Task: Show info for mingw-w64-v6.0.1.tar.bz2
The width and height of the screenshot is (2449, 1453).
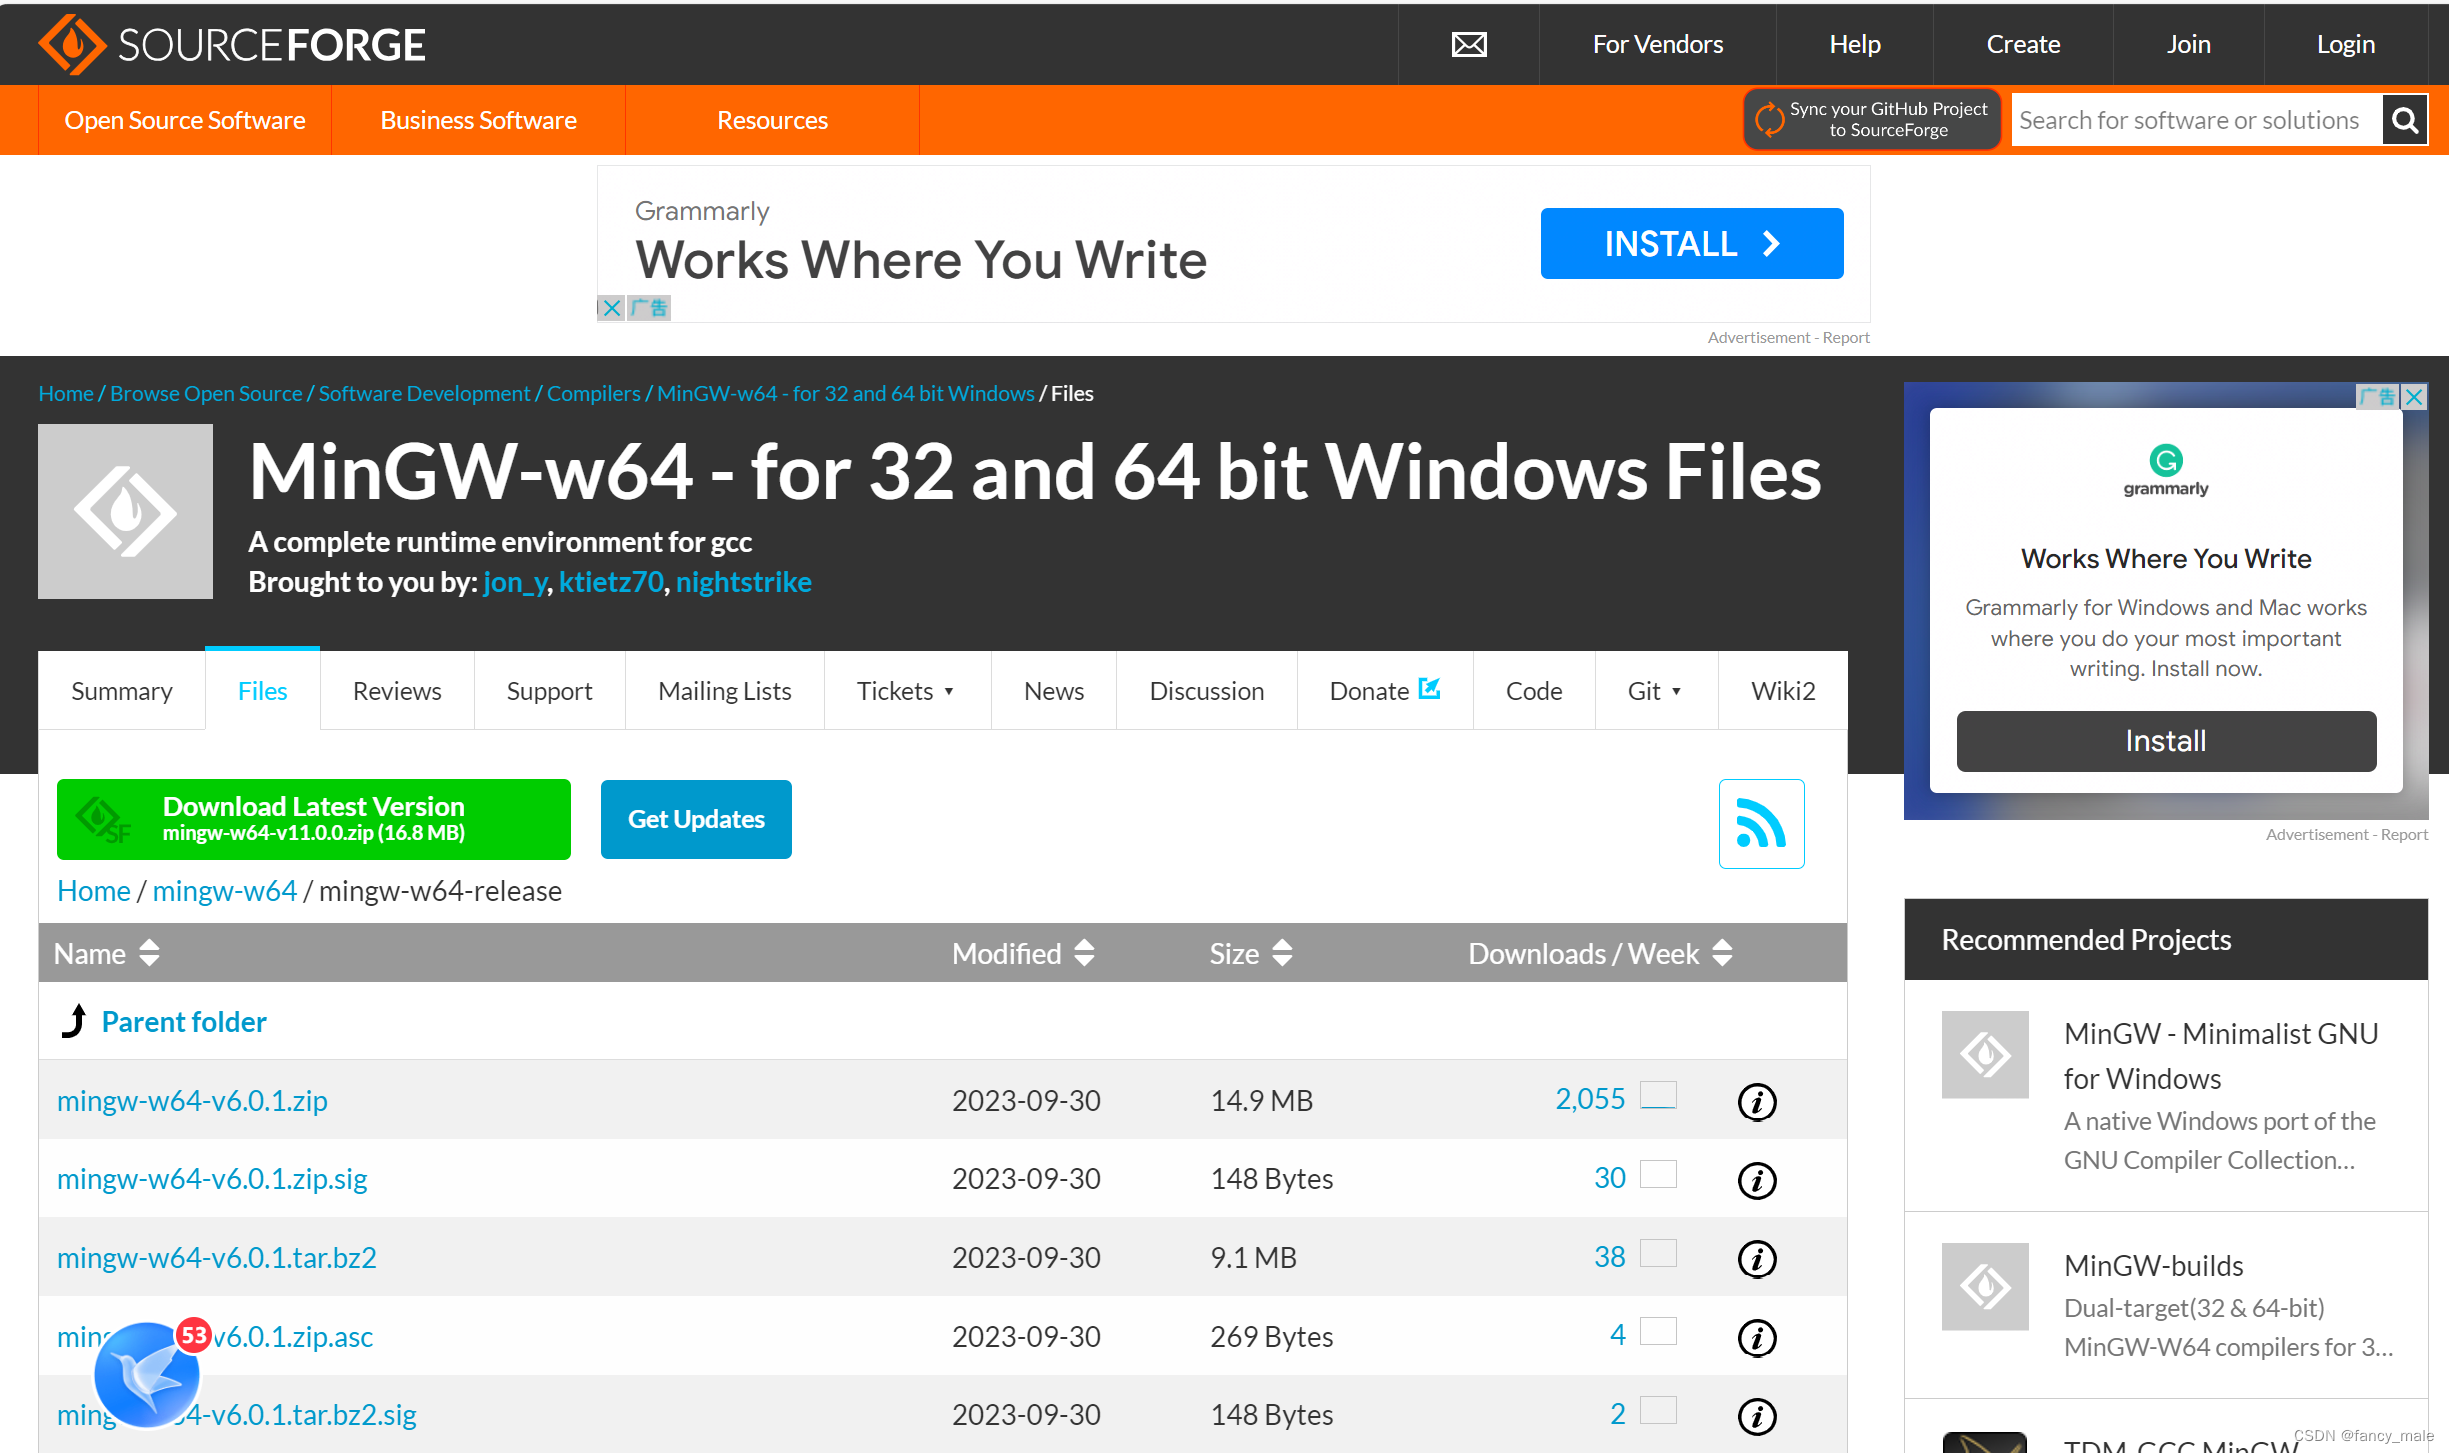Action: (1757, 1258)
